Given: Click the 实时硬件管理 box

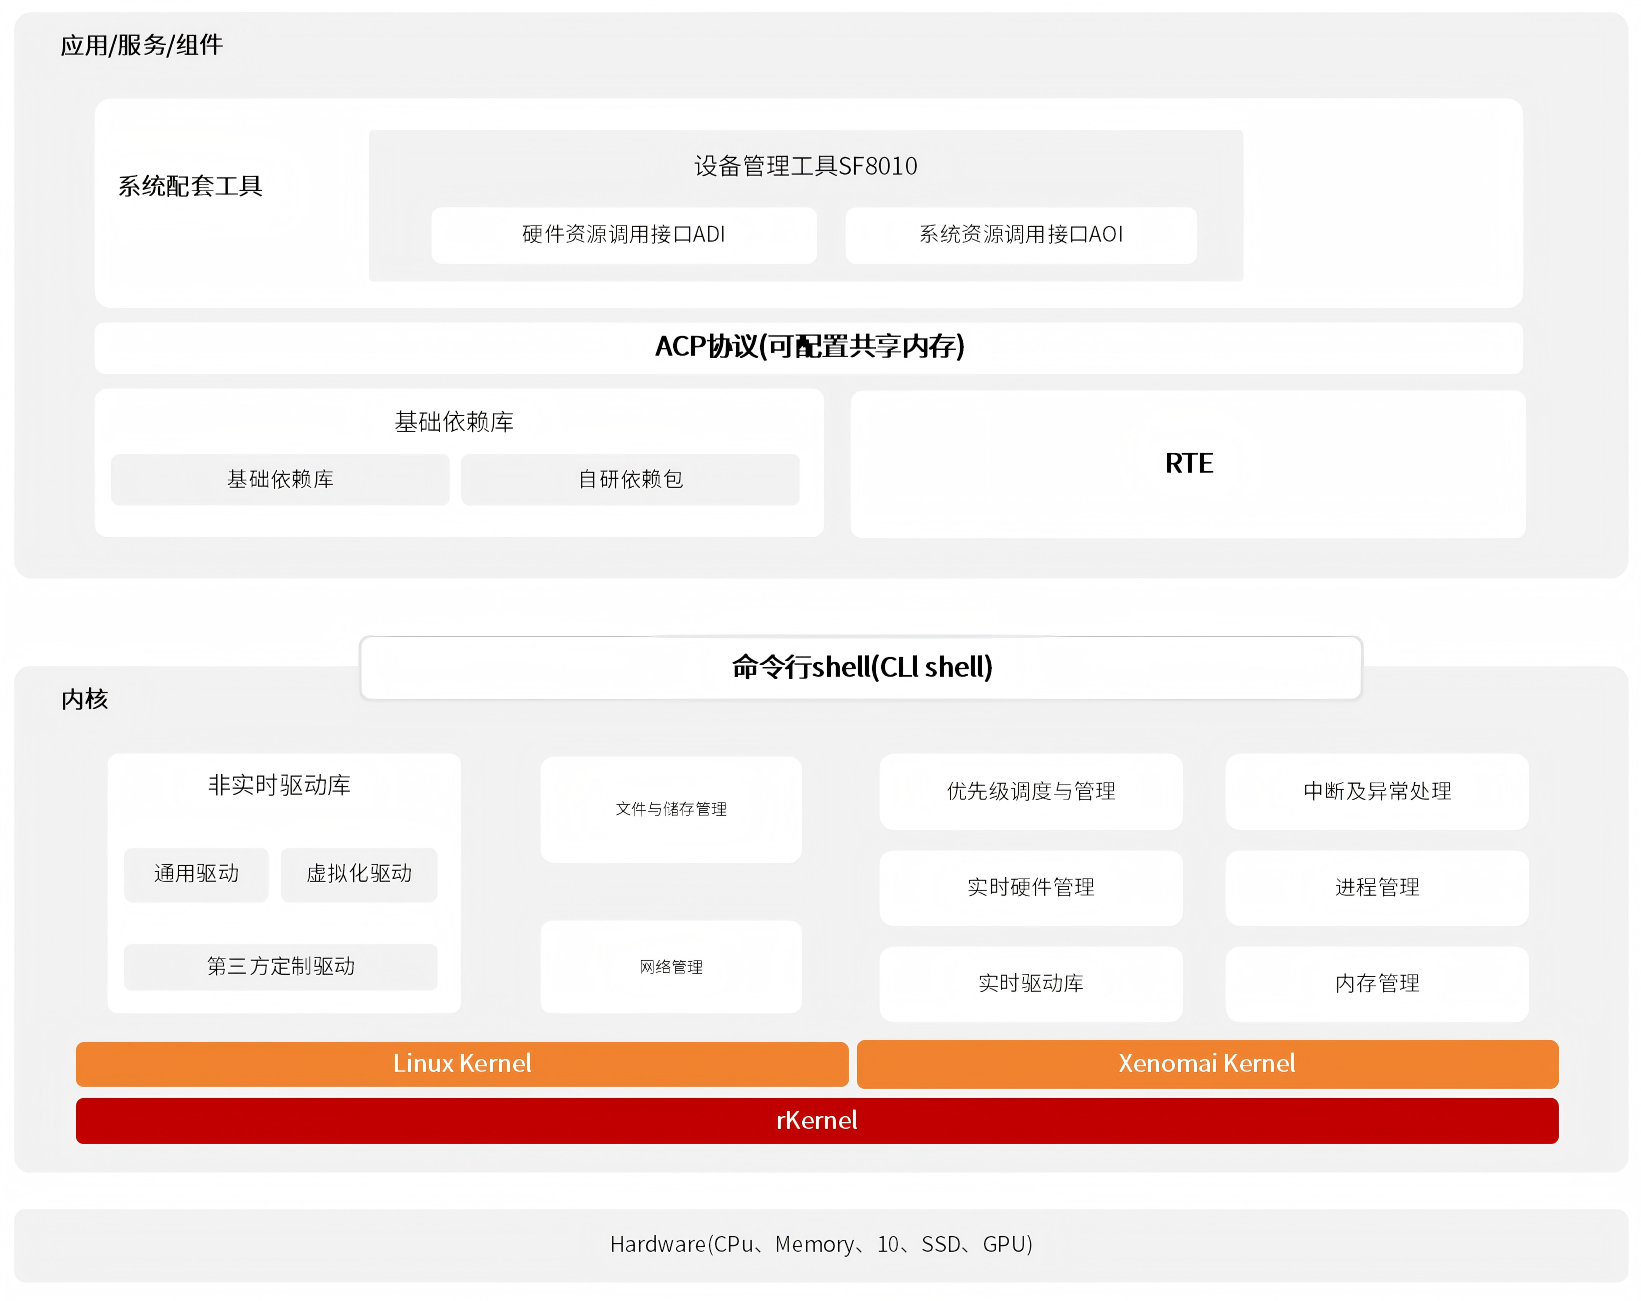Looking at the screenshot, I should point(1031,887).
